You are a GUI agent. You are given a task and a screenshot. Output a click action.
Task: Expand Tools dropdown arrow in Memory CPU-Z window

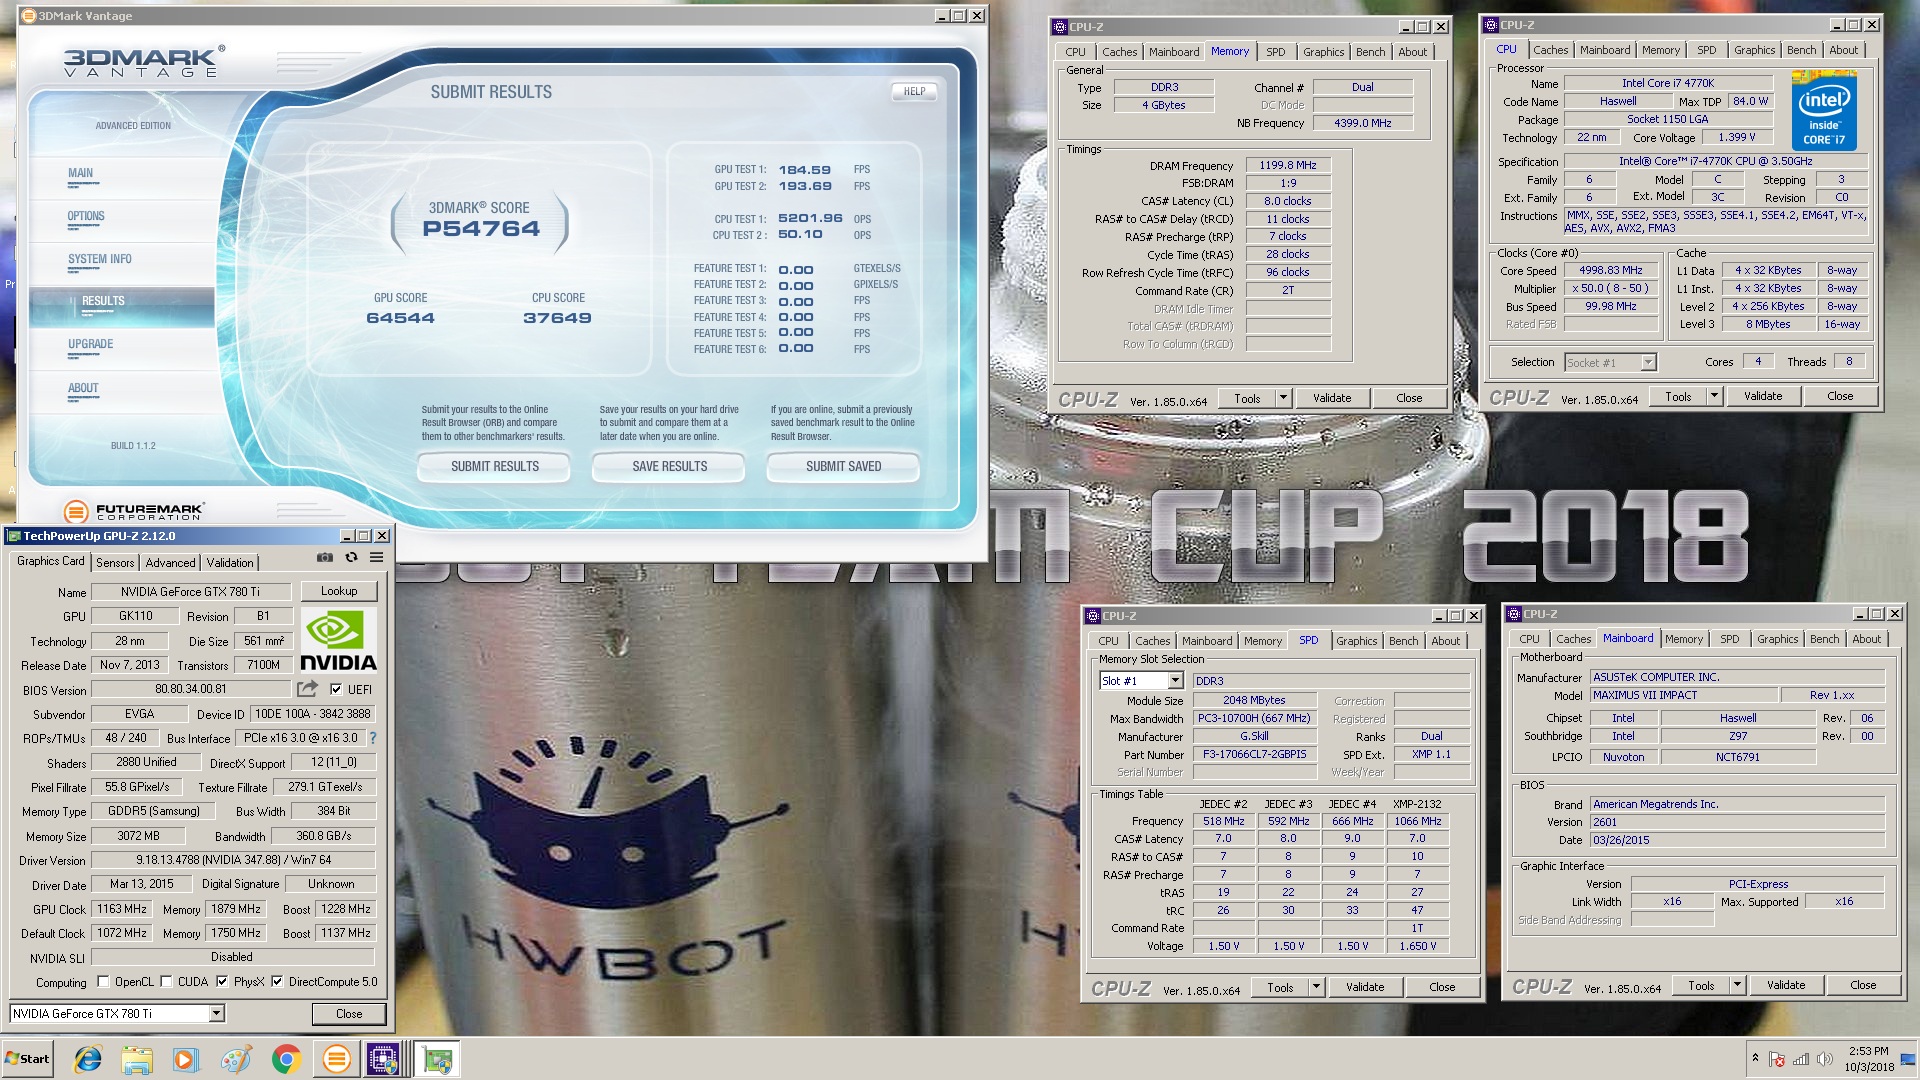coord(1283,398)
